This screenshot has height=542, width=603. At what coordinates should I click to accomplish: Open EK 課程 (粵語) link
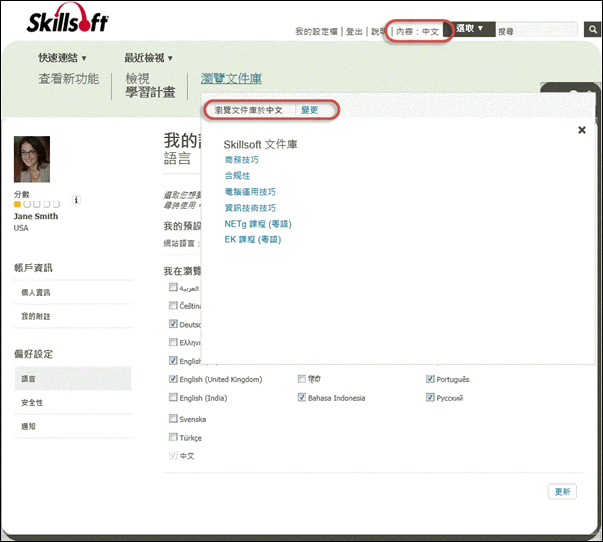pyautogui.click(x=253, y=240)
